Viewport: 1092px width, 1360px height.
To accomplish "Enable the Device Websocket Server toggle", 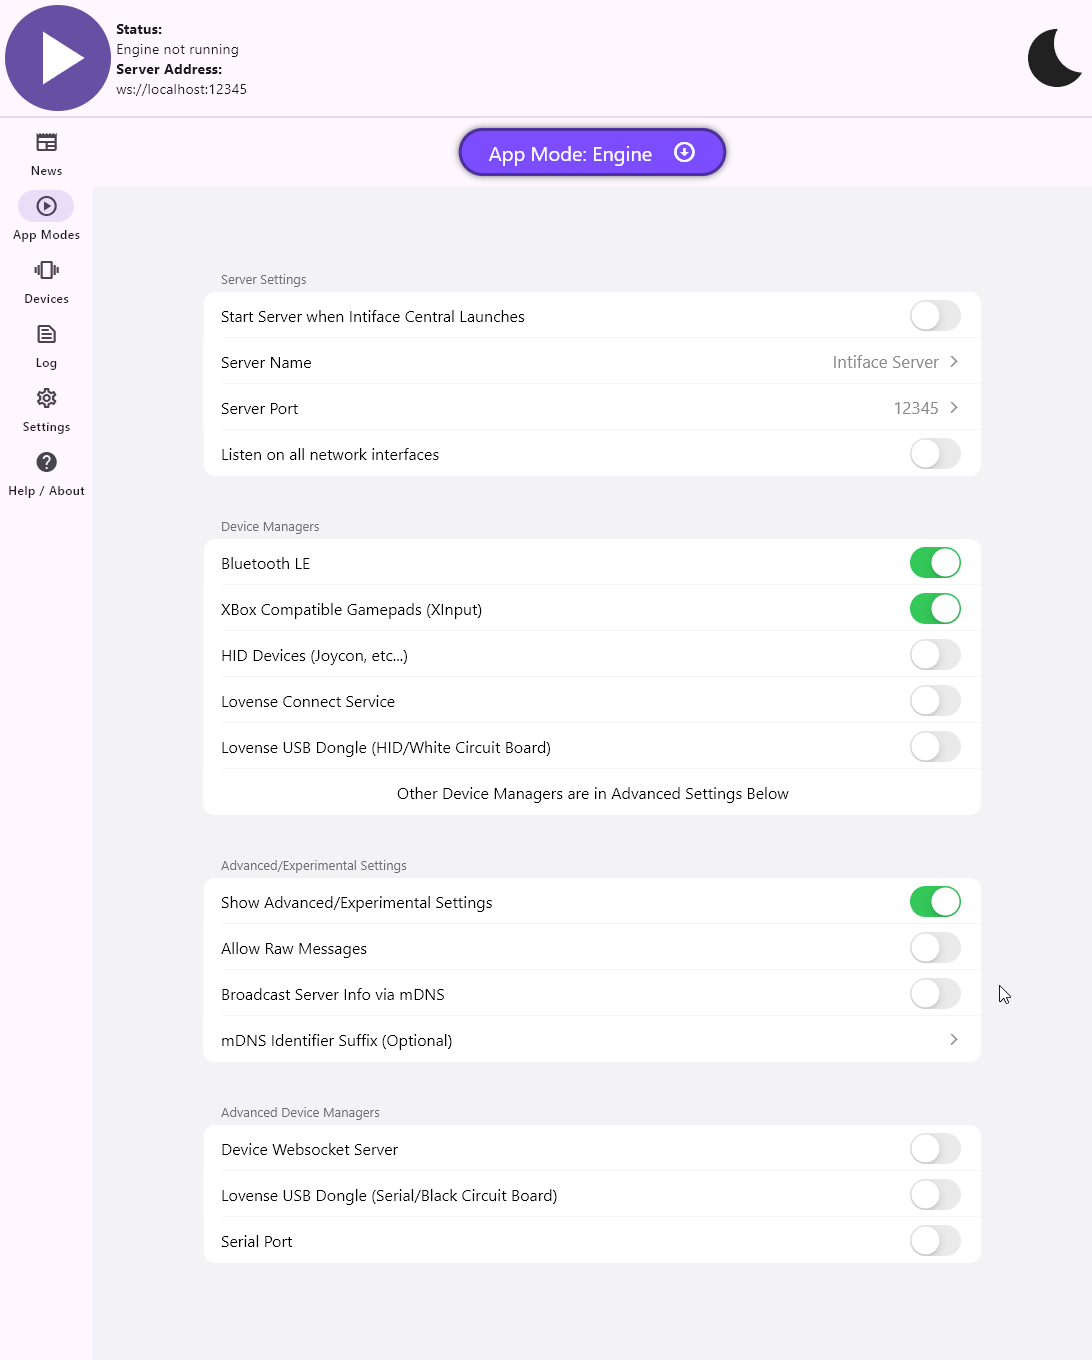I will click(935, 1149).
